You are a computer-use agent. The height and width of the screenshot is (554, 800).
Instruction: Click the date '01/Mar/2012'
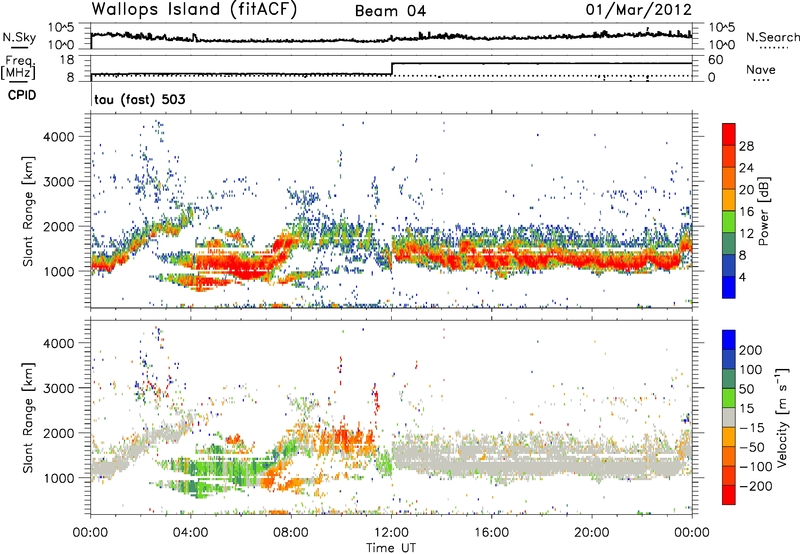point(639,9)
